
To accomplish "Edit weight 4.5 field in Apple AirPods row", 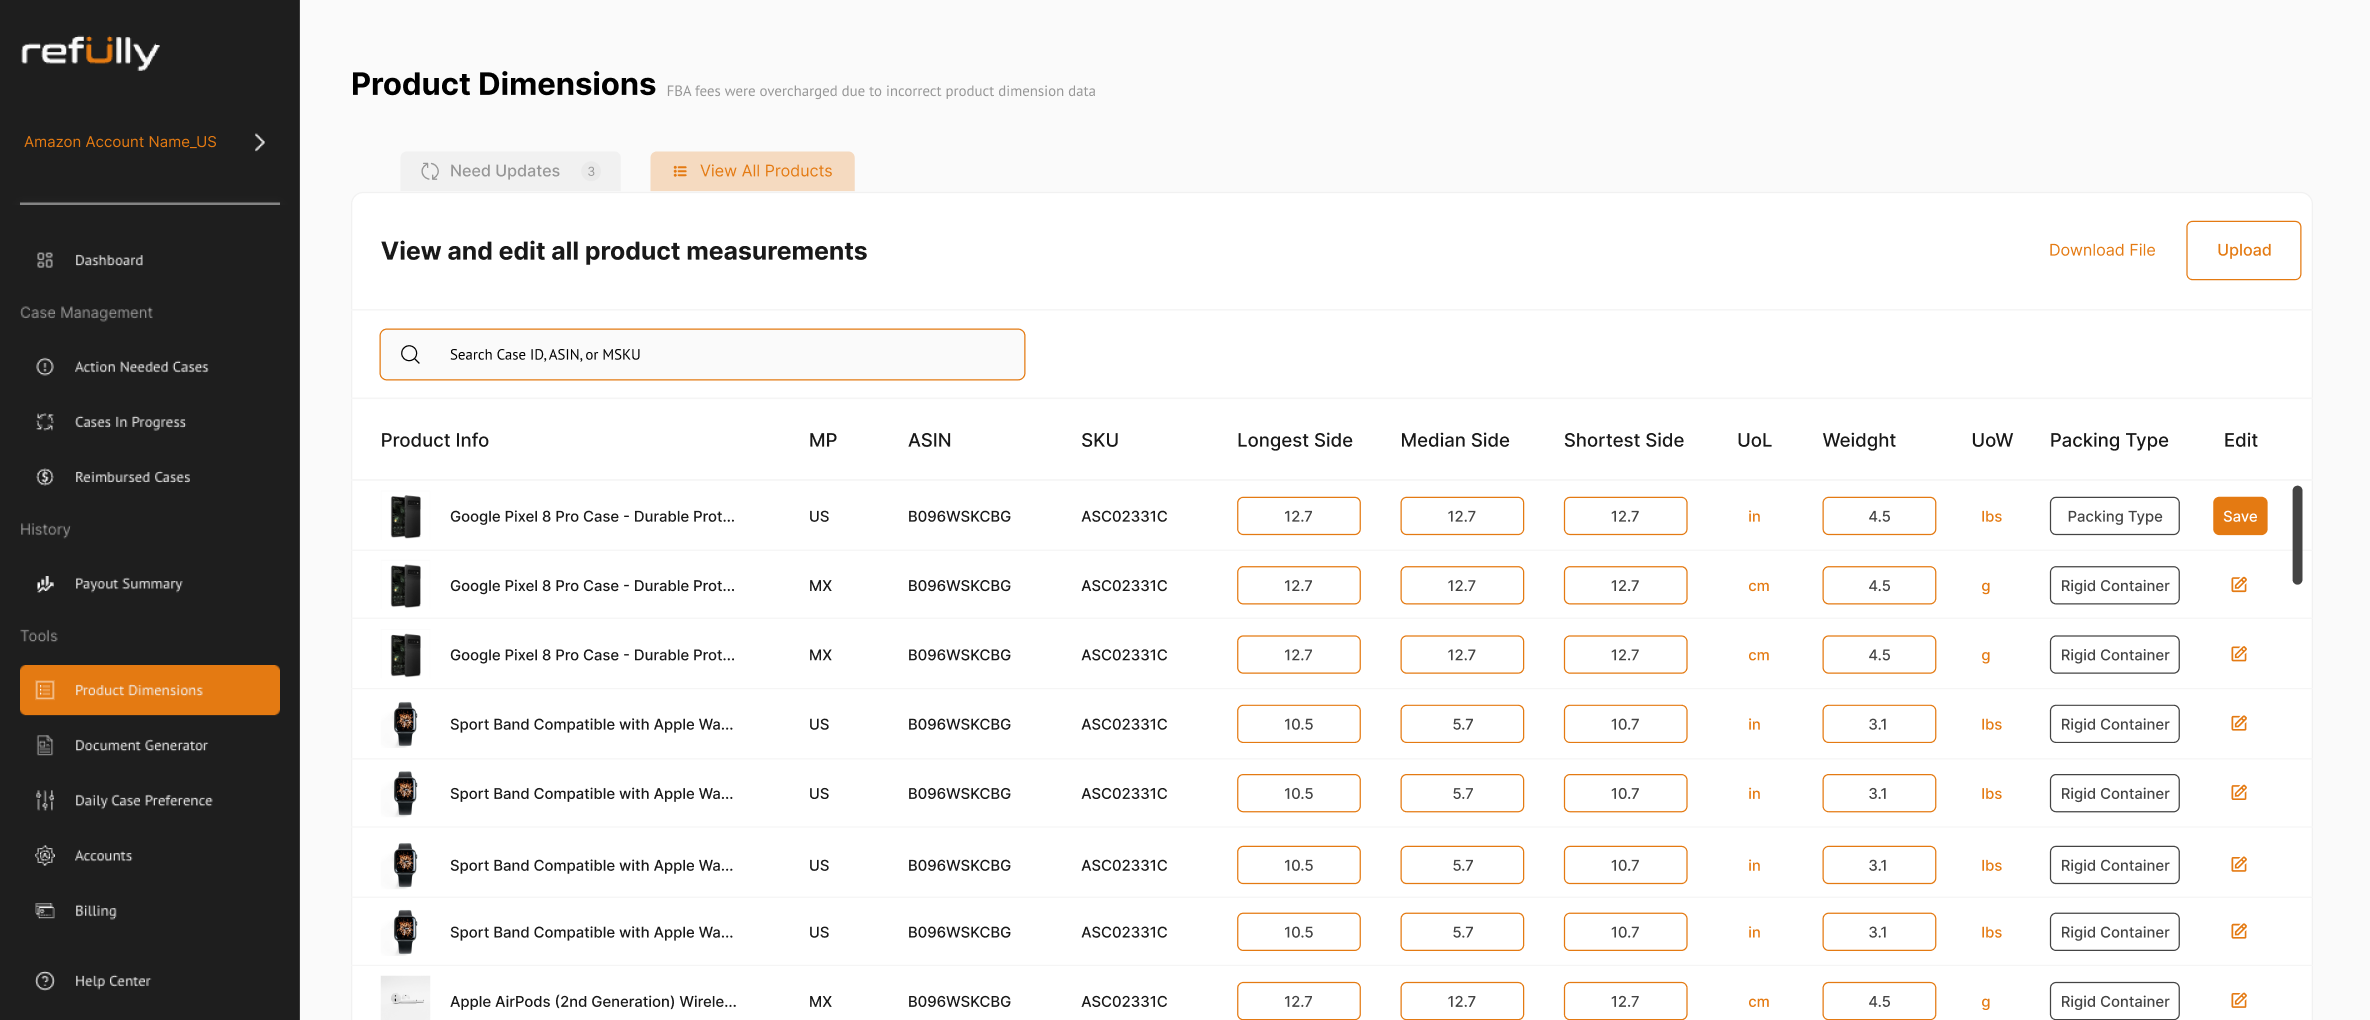I will tap(1879, 1001).
